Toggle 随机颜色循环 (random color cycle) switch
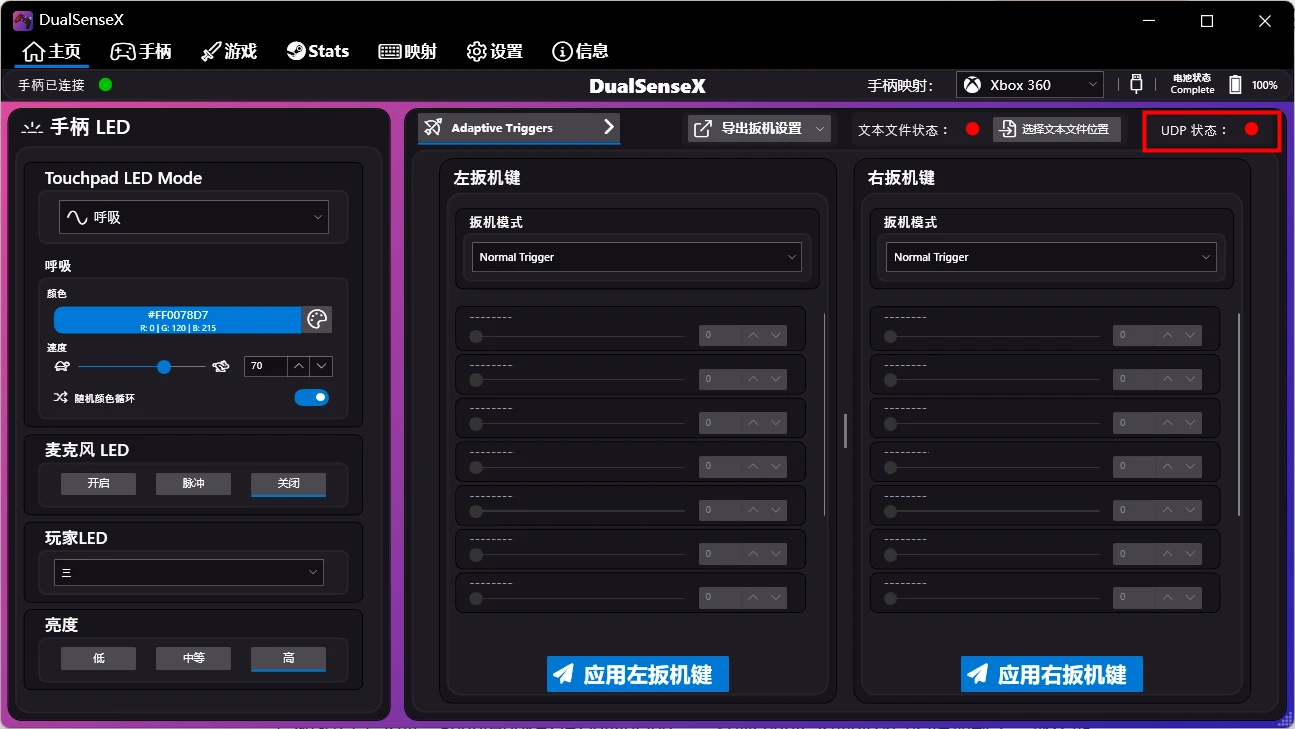 [312, 397]
